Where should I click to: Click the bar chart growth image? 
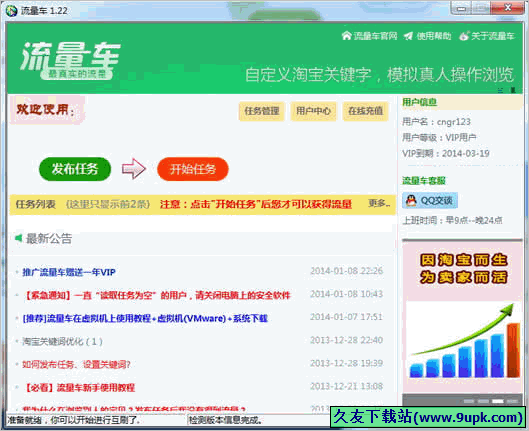(463, 341)
